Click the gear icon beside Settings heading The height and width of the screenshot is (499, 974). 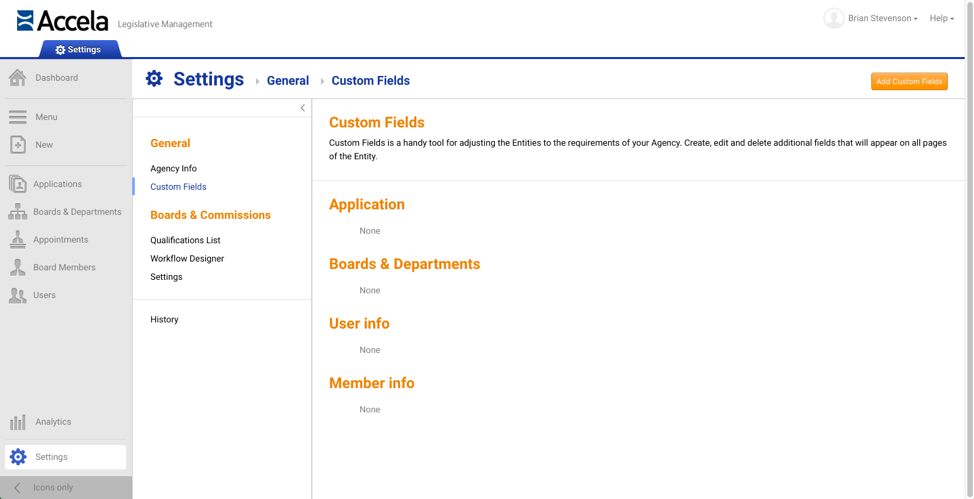[x=154, y=79]
